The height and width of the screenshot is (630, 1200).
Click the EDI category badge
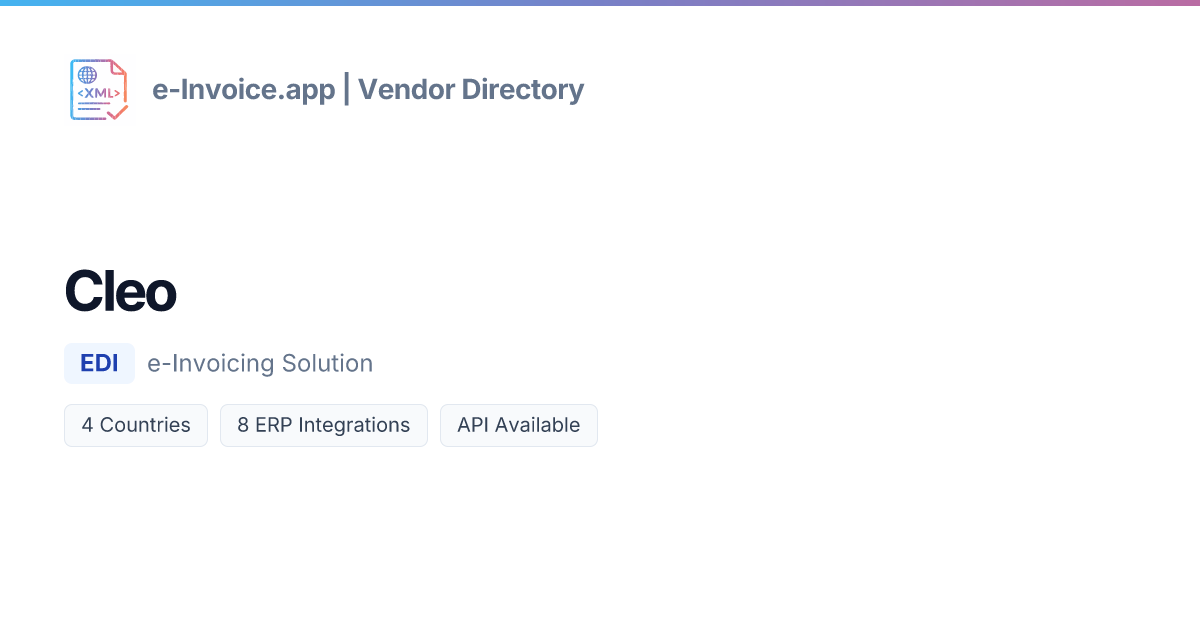pos(99,363)
